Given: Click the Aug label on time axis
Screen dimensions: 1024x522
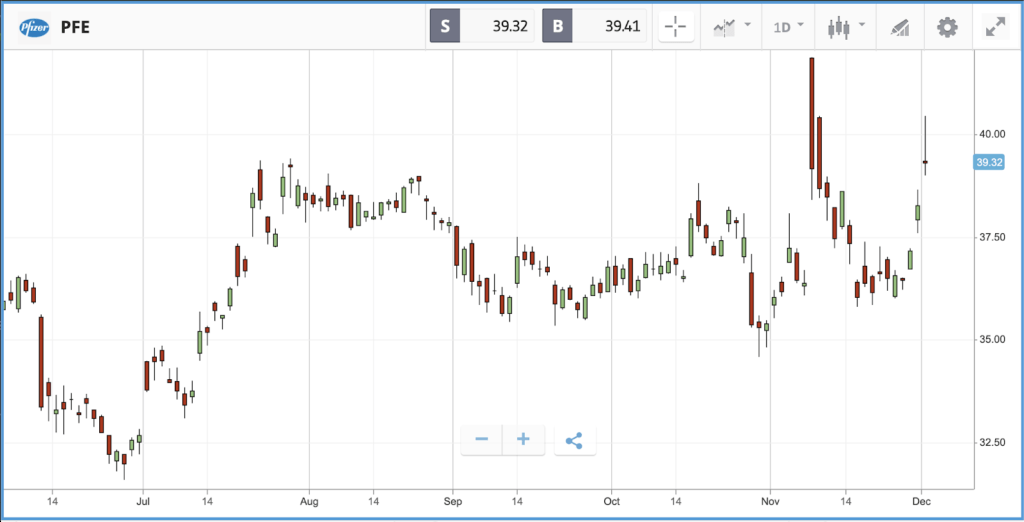Looking at the screenshot, I should [x=309, y=501].
